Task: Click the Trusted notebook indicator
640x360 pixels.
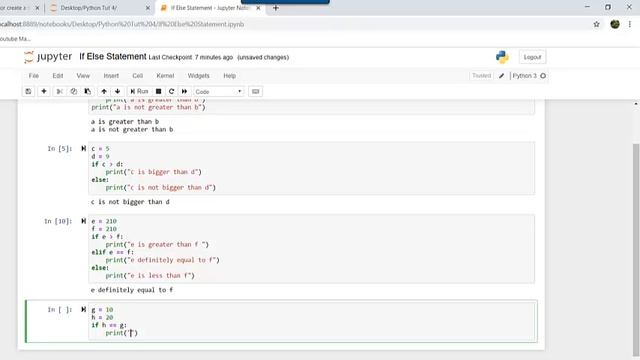Action: (x=481, y=76)
